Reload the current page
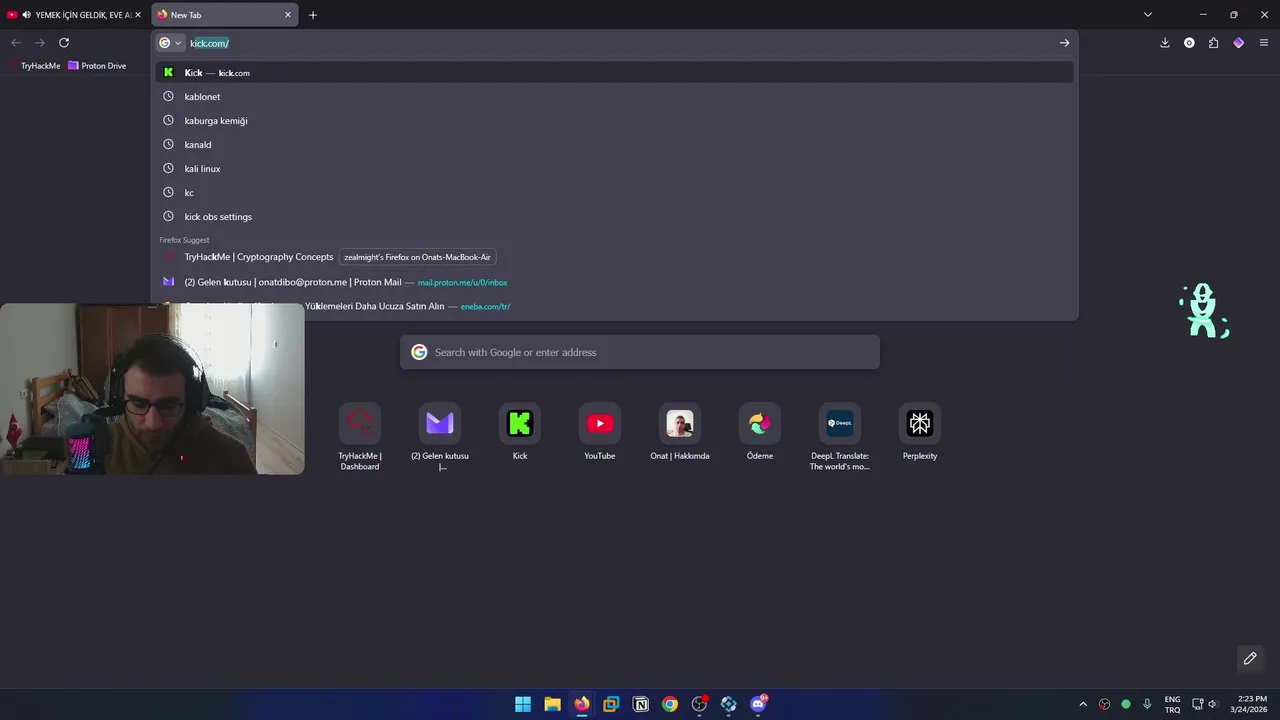The width and height of the screenshot is (1280, 720). pos(64,43)
